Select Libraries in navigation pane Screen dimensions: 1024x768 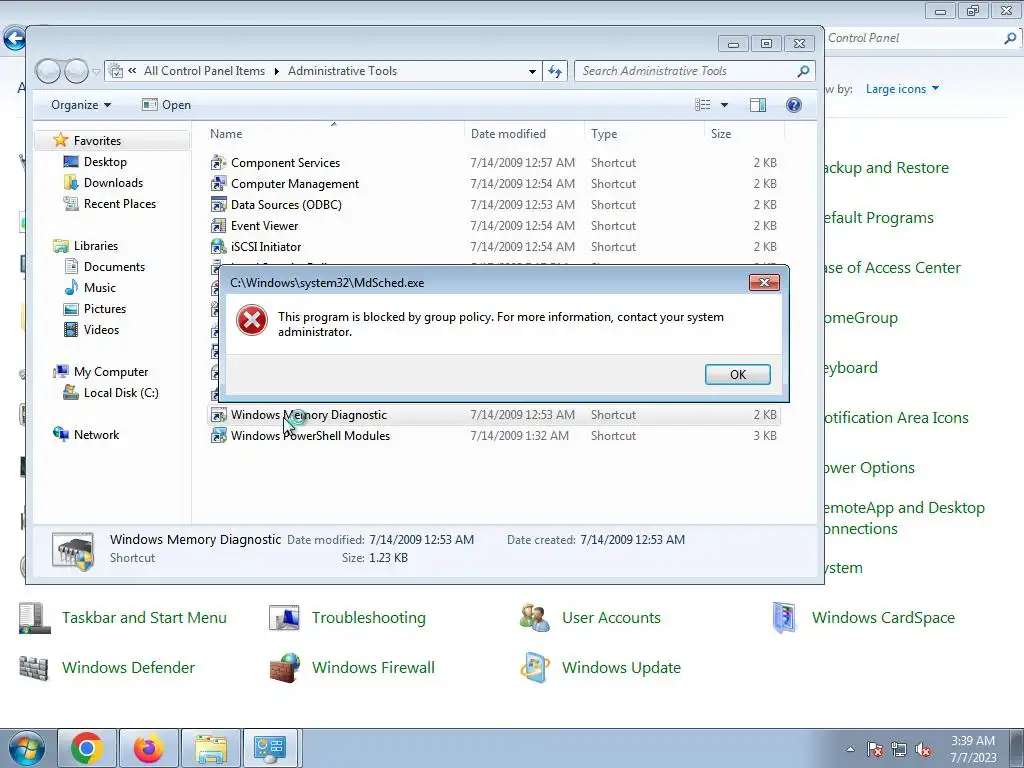[86, 246]
